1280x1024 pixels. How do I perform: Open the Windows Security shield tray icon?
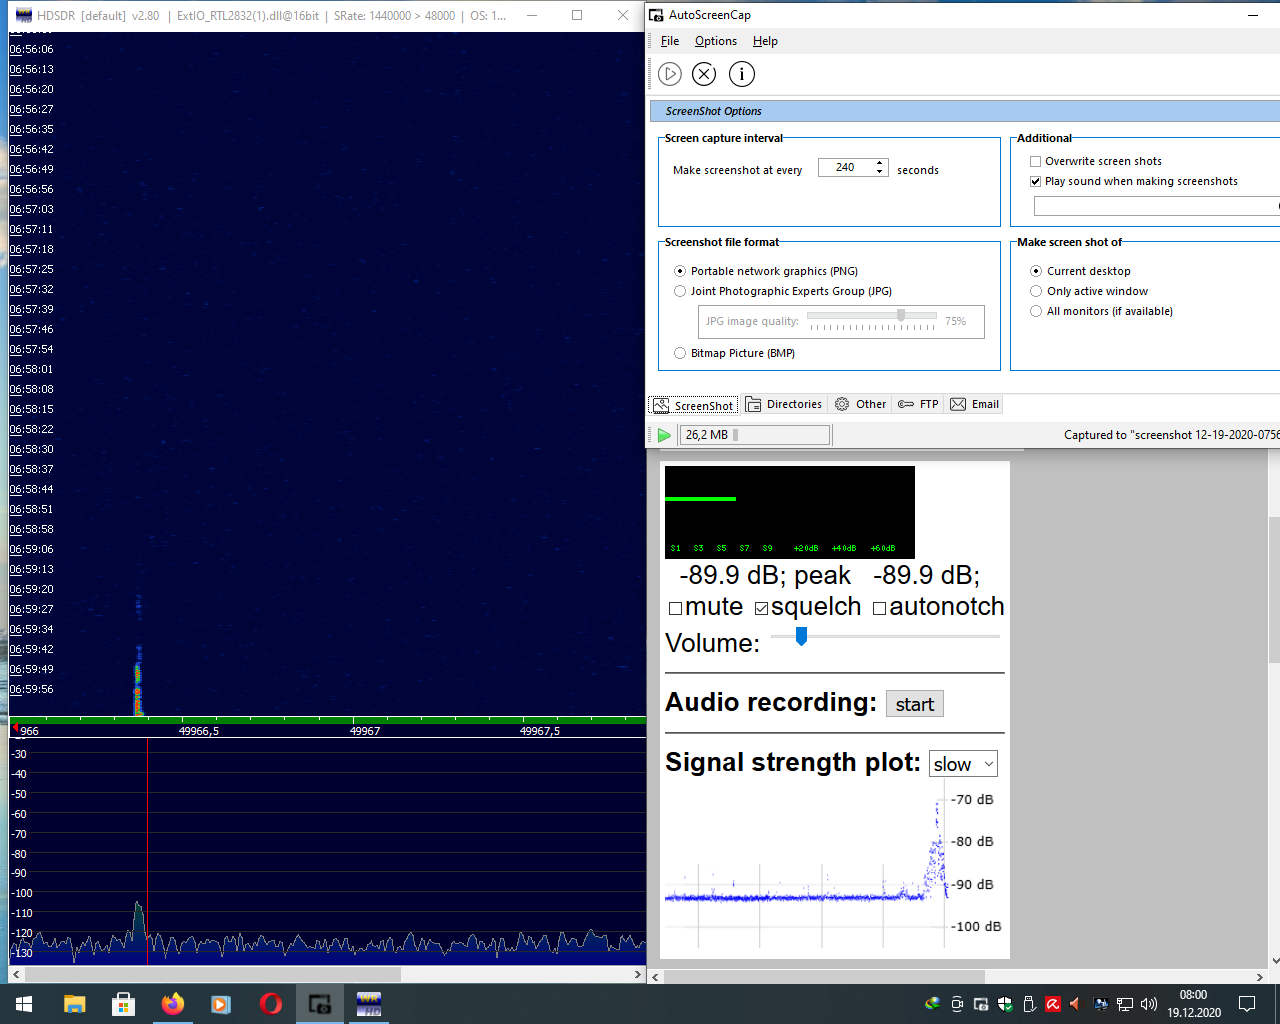1005,1004
